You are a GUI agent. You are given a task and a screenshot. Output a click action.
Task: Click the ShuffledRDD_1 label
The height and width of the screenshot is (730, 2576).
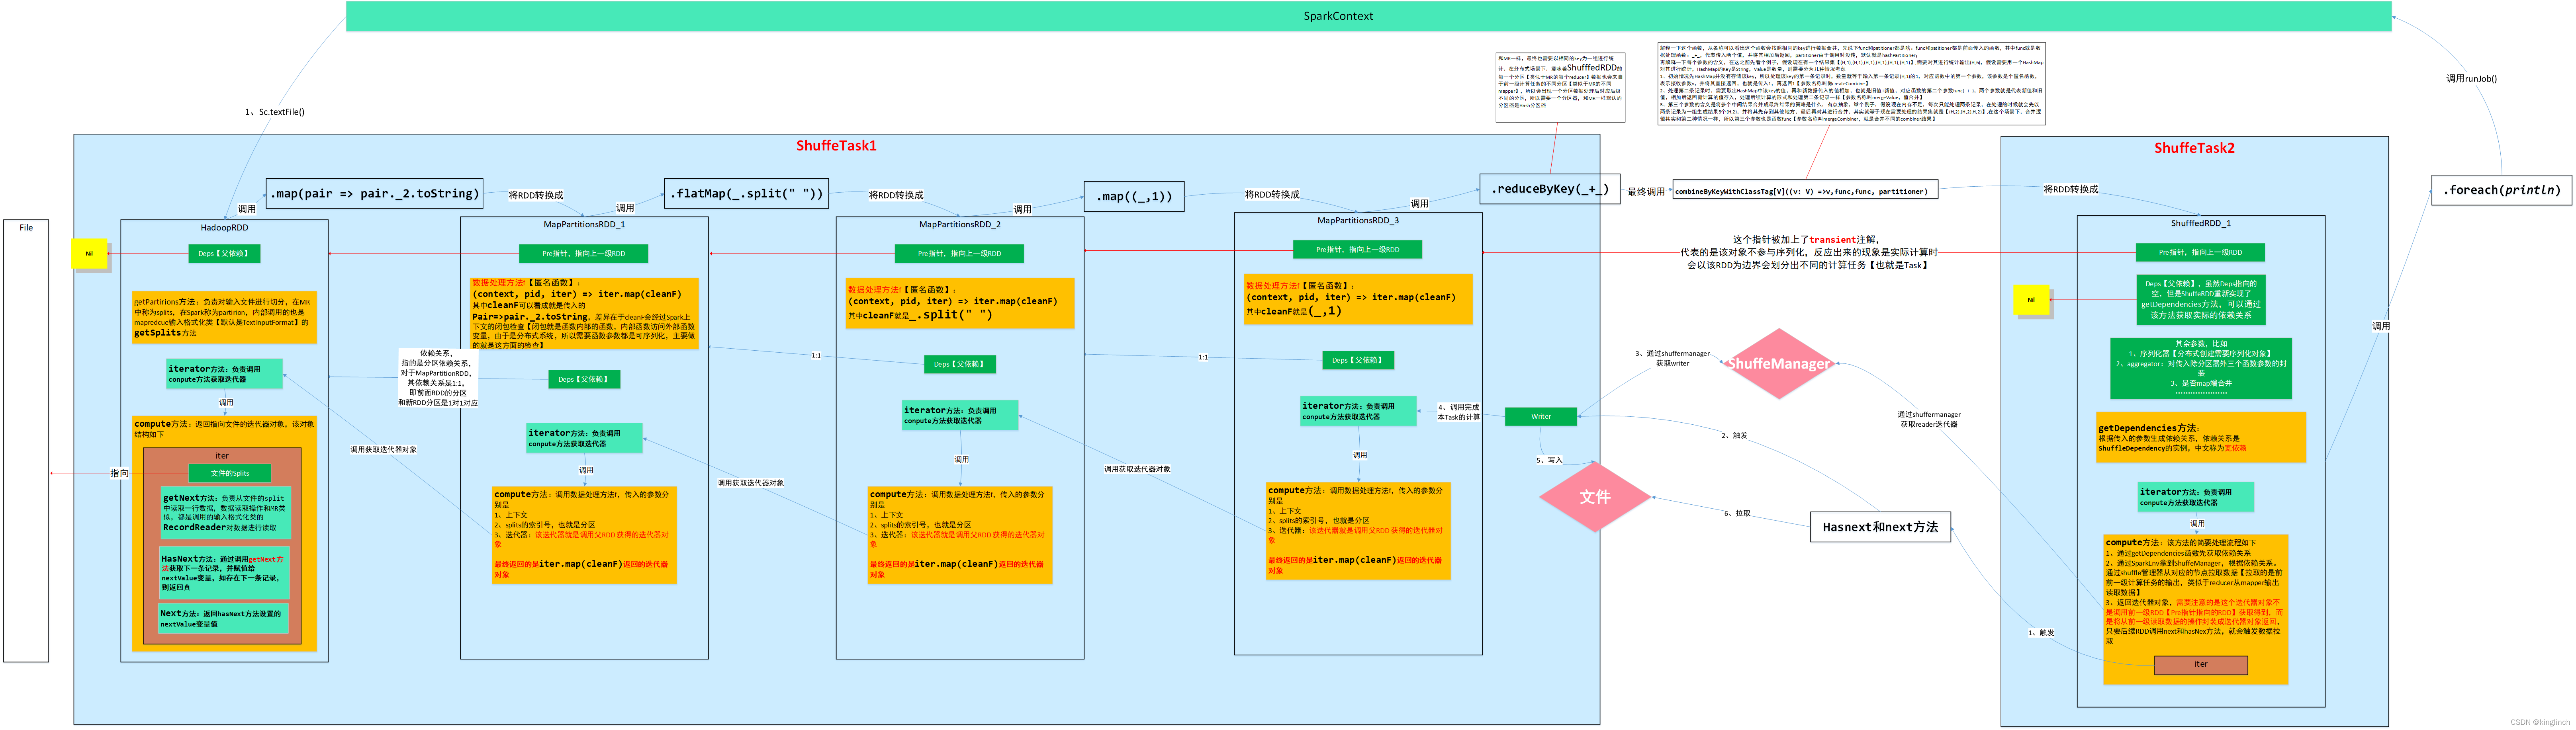pyautogui.click(x=2200, y=223)
